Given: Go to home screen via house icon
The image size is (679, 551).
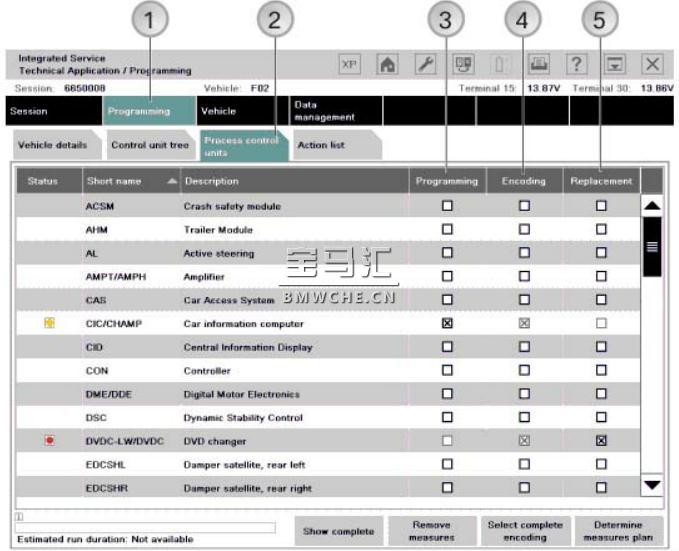Looking at the screenshot, I should pyautogui.click(x=387, y=64).
